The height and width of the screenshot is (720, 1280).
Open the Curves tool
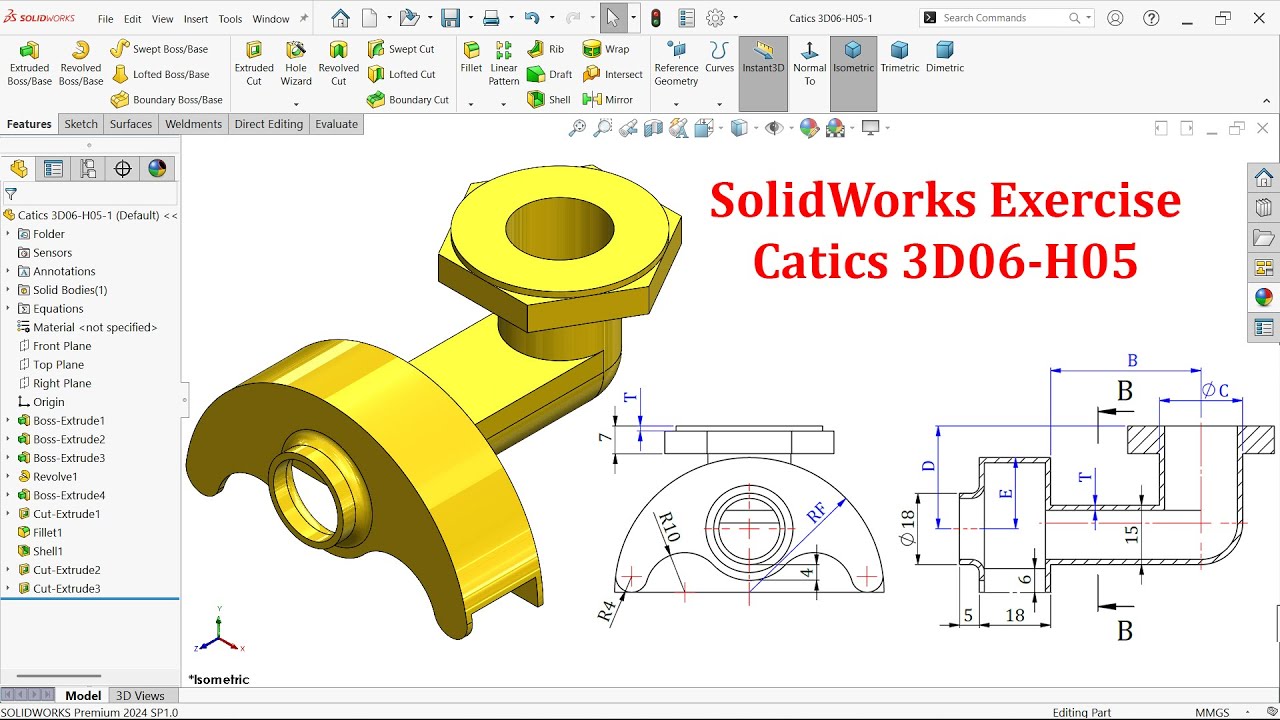(x=719, y=58)
